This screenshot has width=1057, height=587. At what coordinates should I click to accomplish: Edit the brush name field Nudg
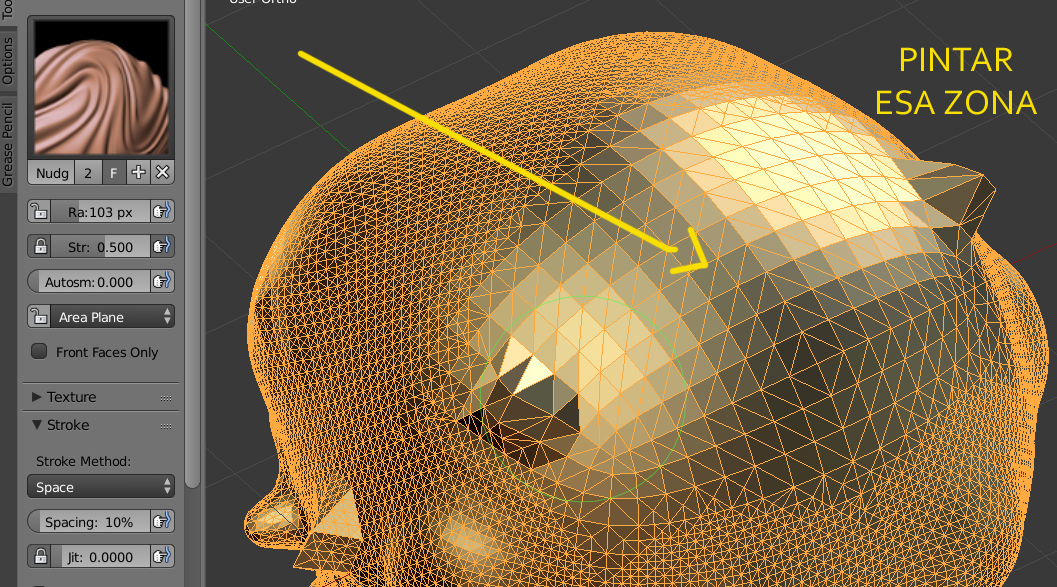(x=51, y=173)
